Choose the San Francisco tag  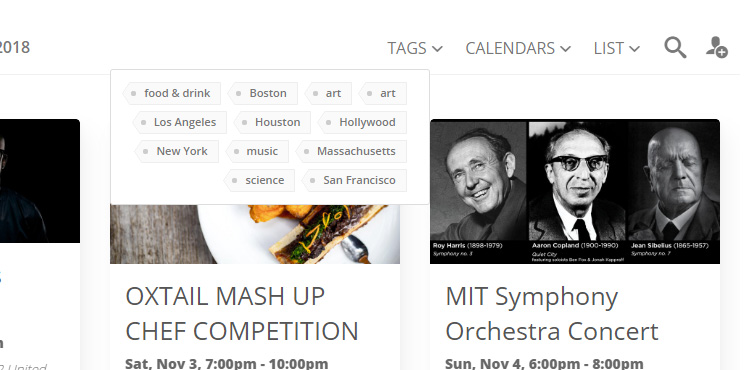[354, 180]
